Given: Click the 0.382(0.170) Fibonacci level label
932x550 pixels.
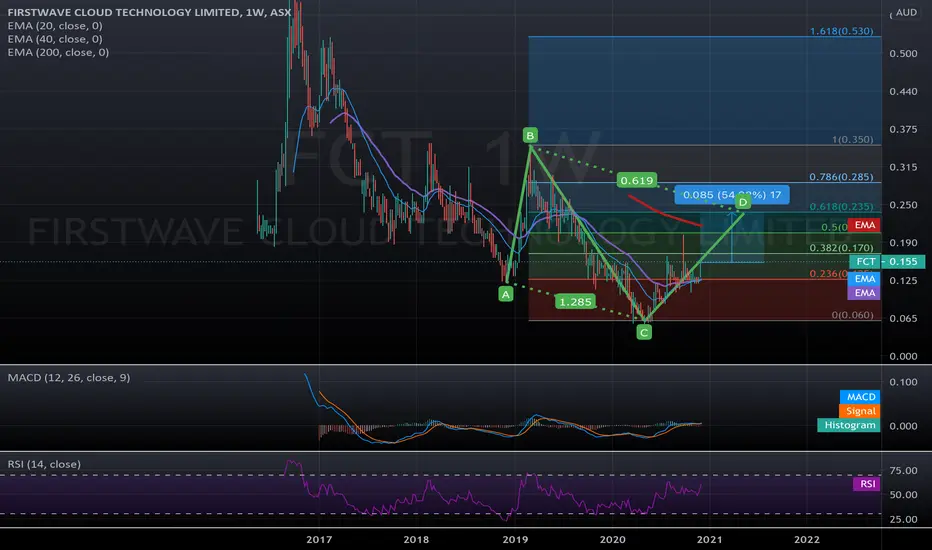Looking at the screenshot, I should pos(842,248).
